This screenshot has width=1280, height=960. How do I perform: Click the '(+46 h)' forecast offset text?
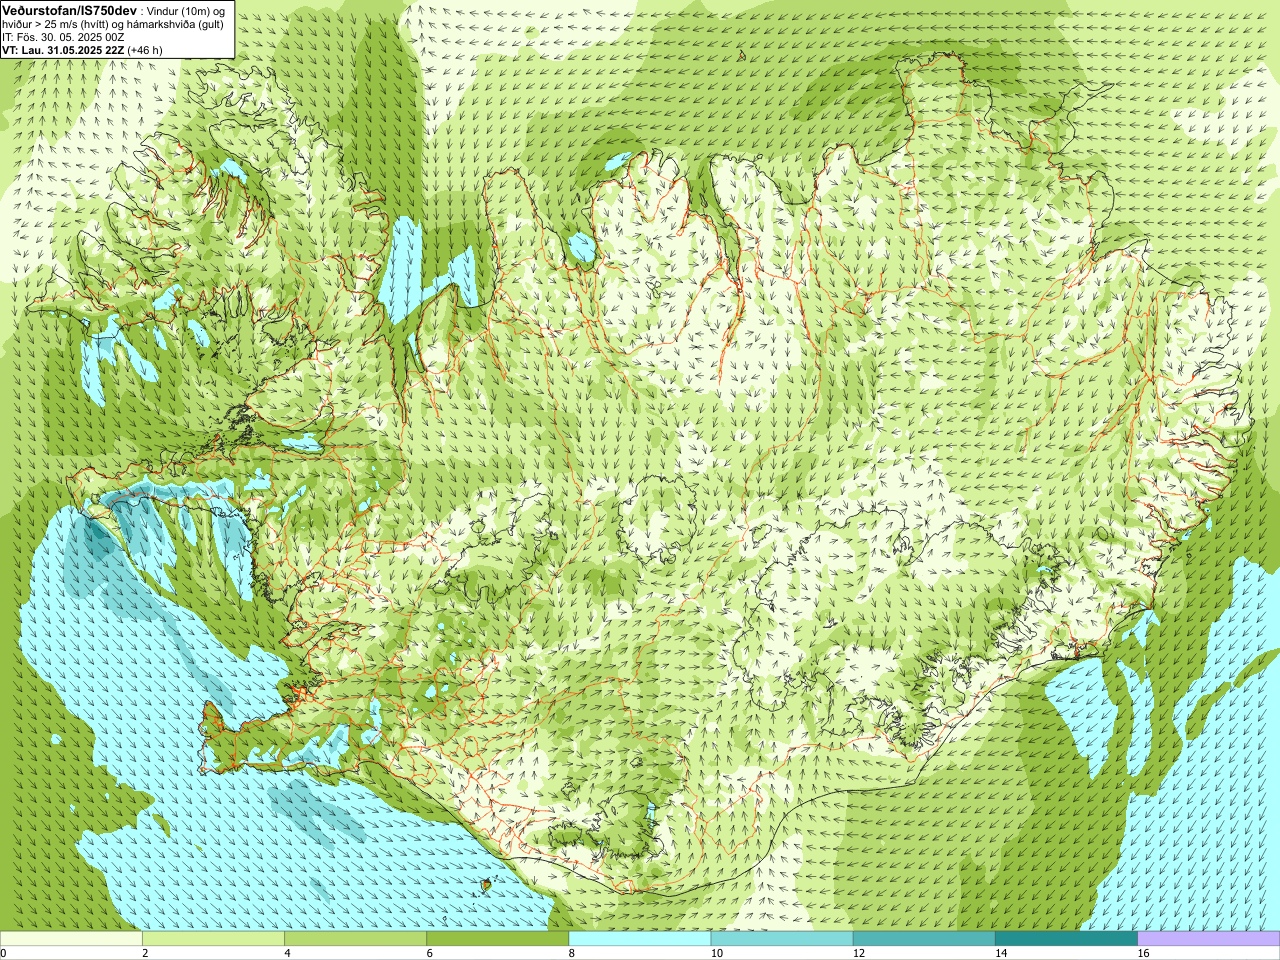(x=145, y=50)
